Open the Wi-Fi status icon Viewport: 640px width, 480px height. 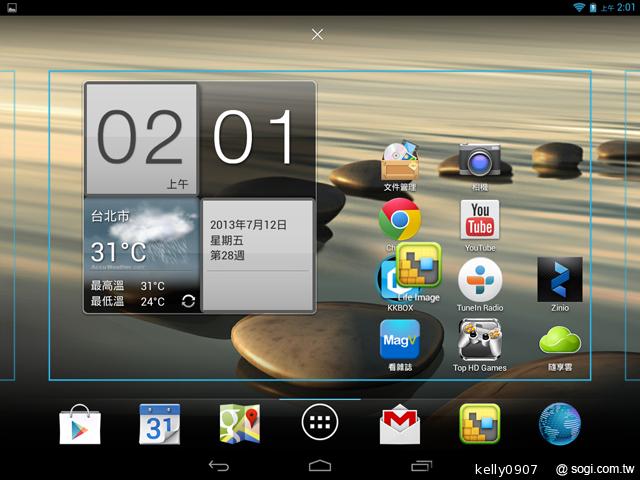pyautogui.click(x=578, y=7)
